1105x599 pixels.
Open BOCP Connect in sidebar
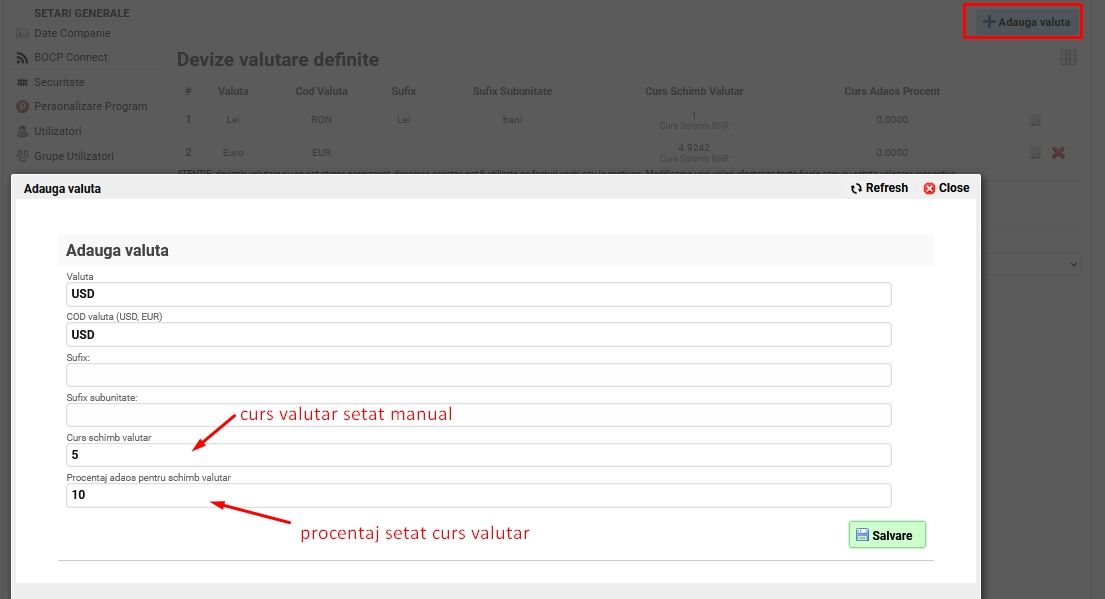click(x=70, y=57)
